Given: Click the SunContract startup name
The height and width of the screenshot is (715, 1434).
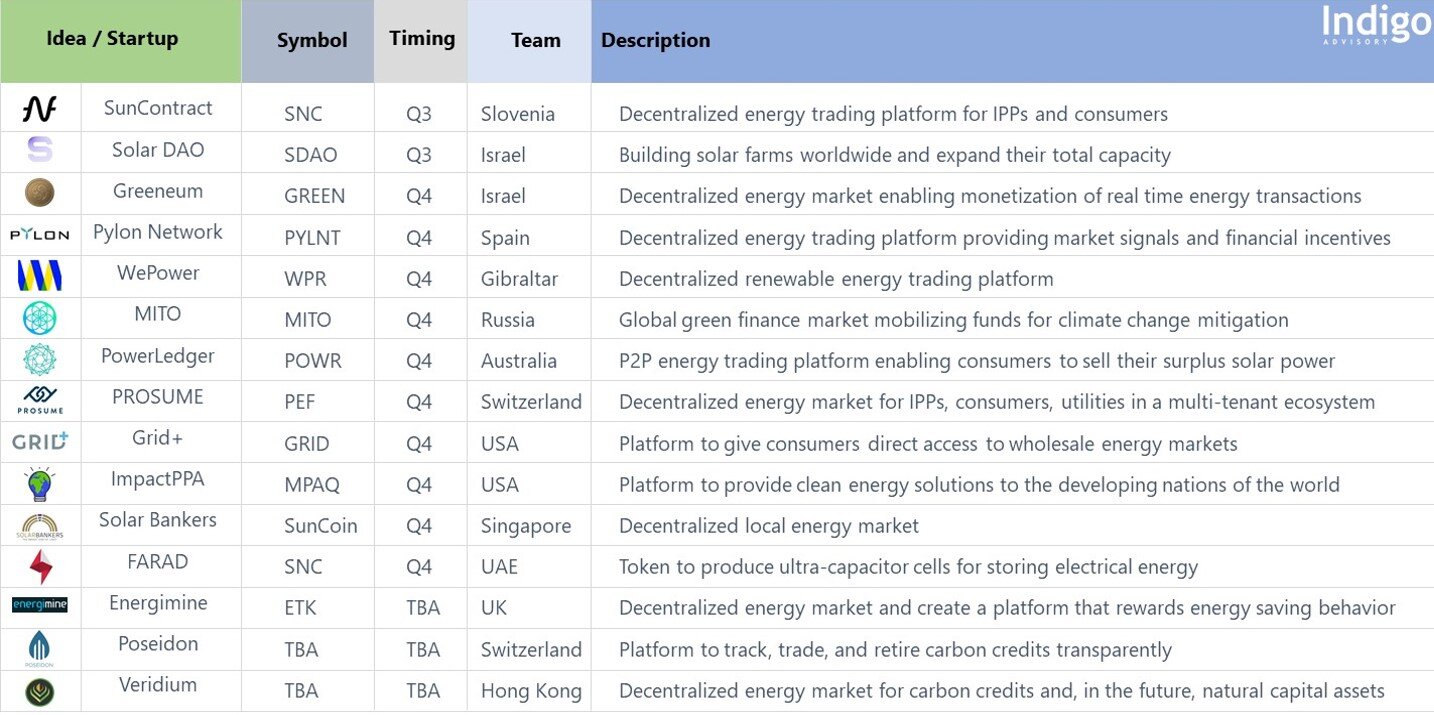Looking at the screenshot, I should (x=158, y=108).
